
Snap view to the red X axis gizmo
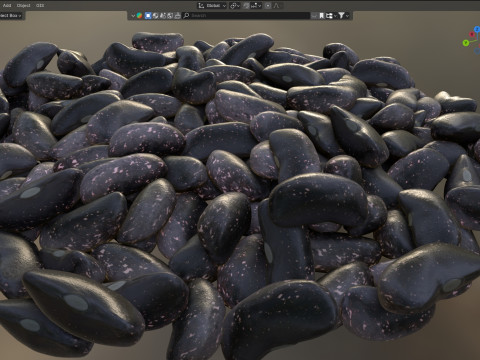click(472, 34)
